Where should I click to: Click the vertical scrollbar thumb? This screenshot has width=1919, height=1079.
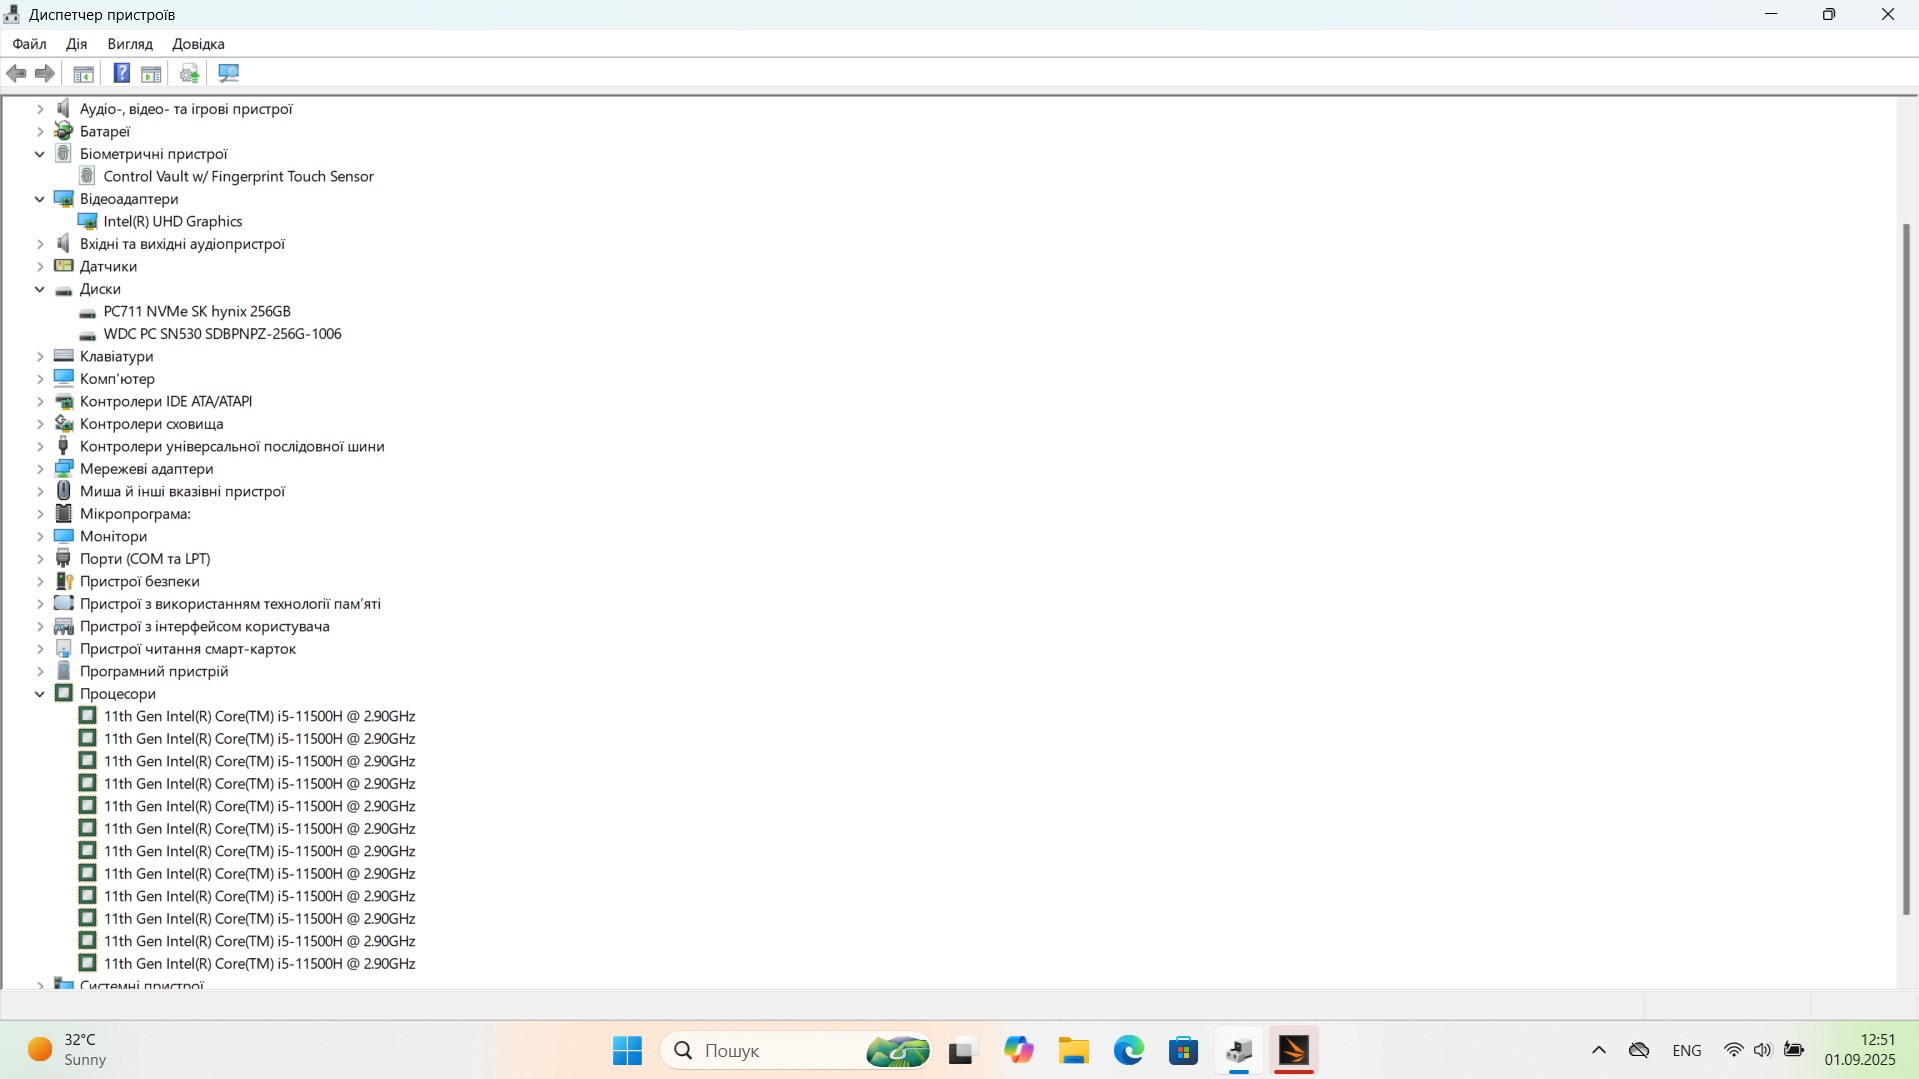[1906, 569]
